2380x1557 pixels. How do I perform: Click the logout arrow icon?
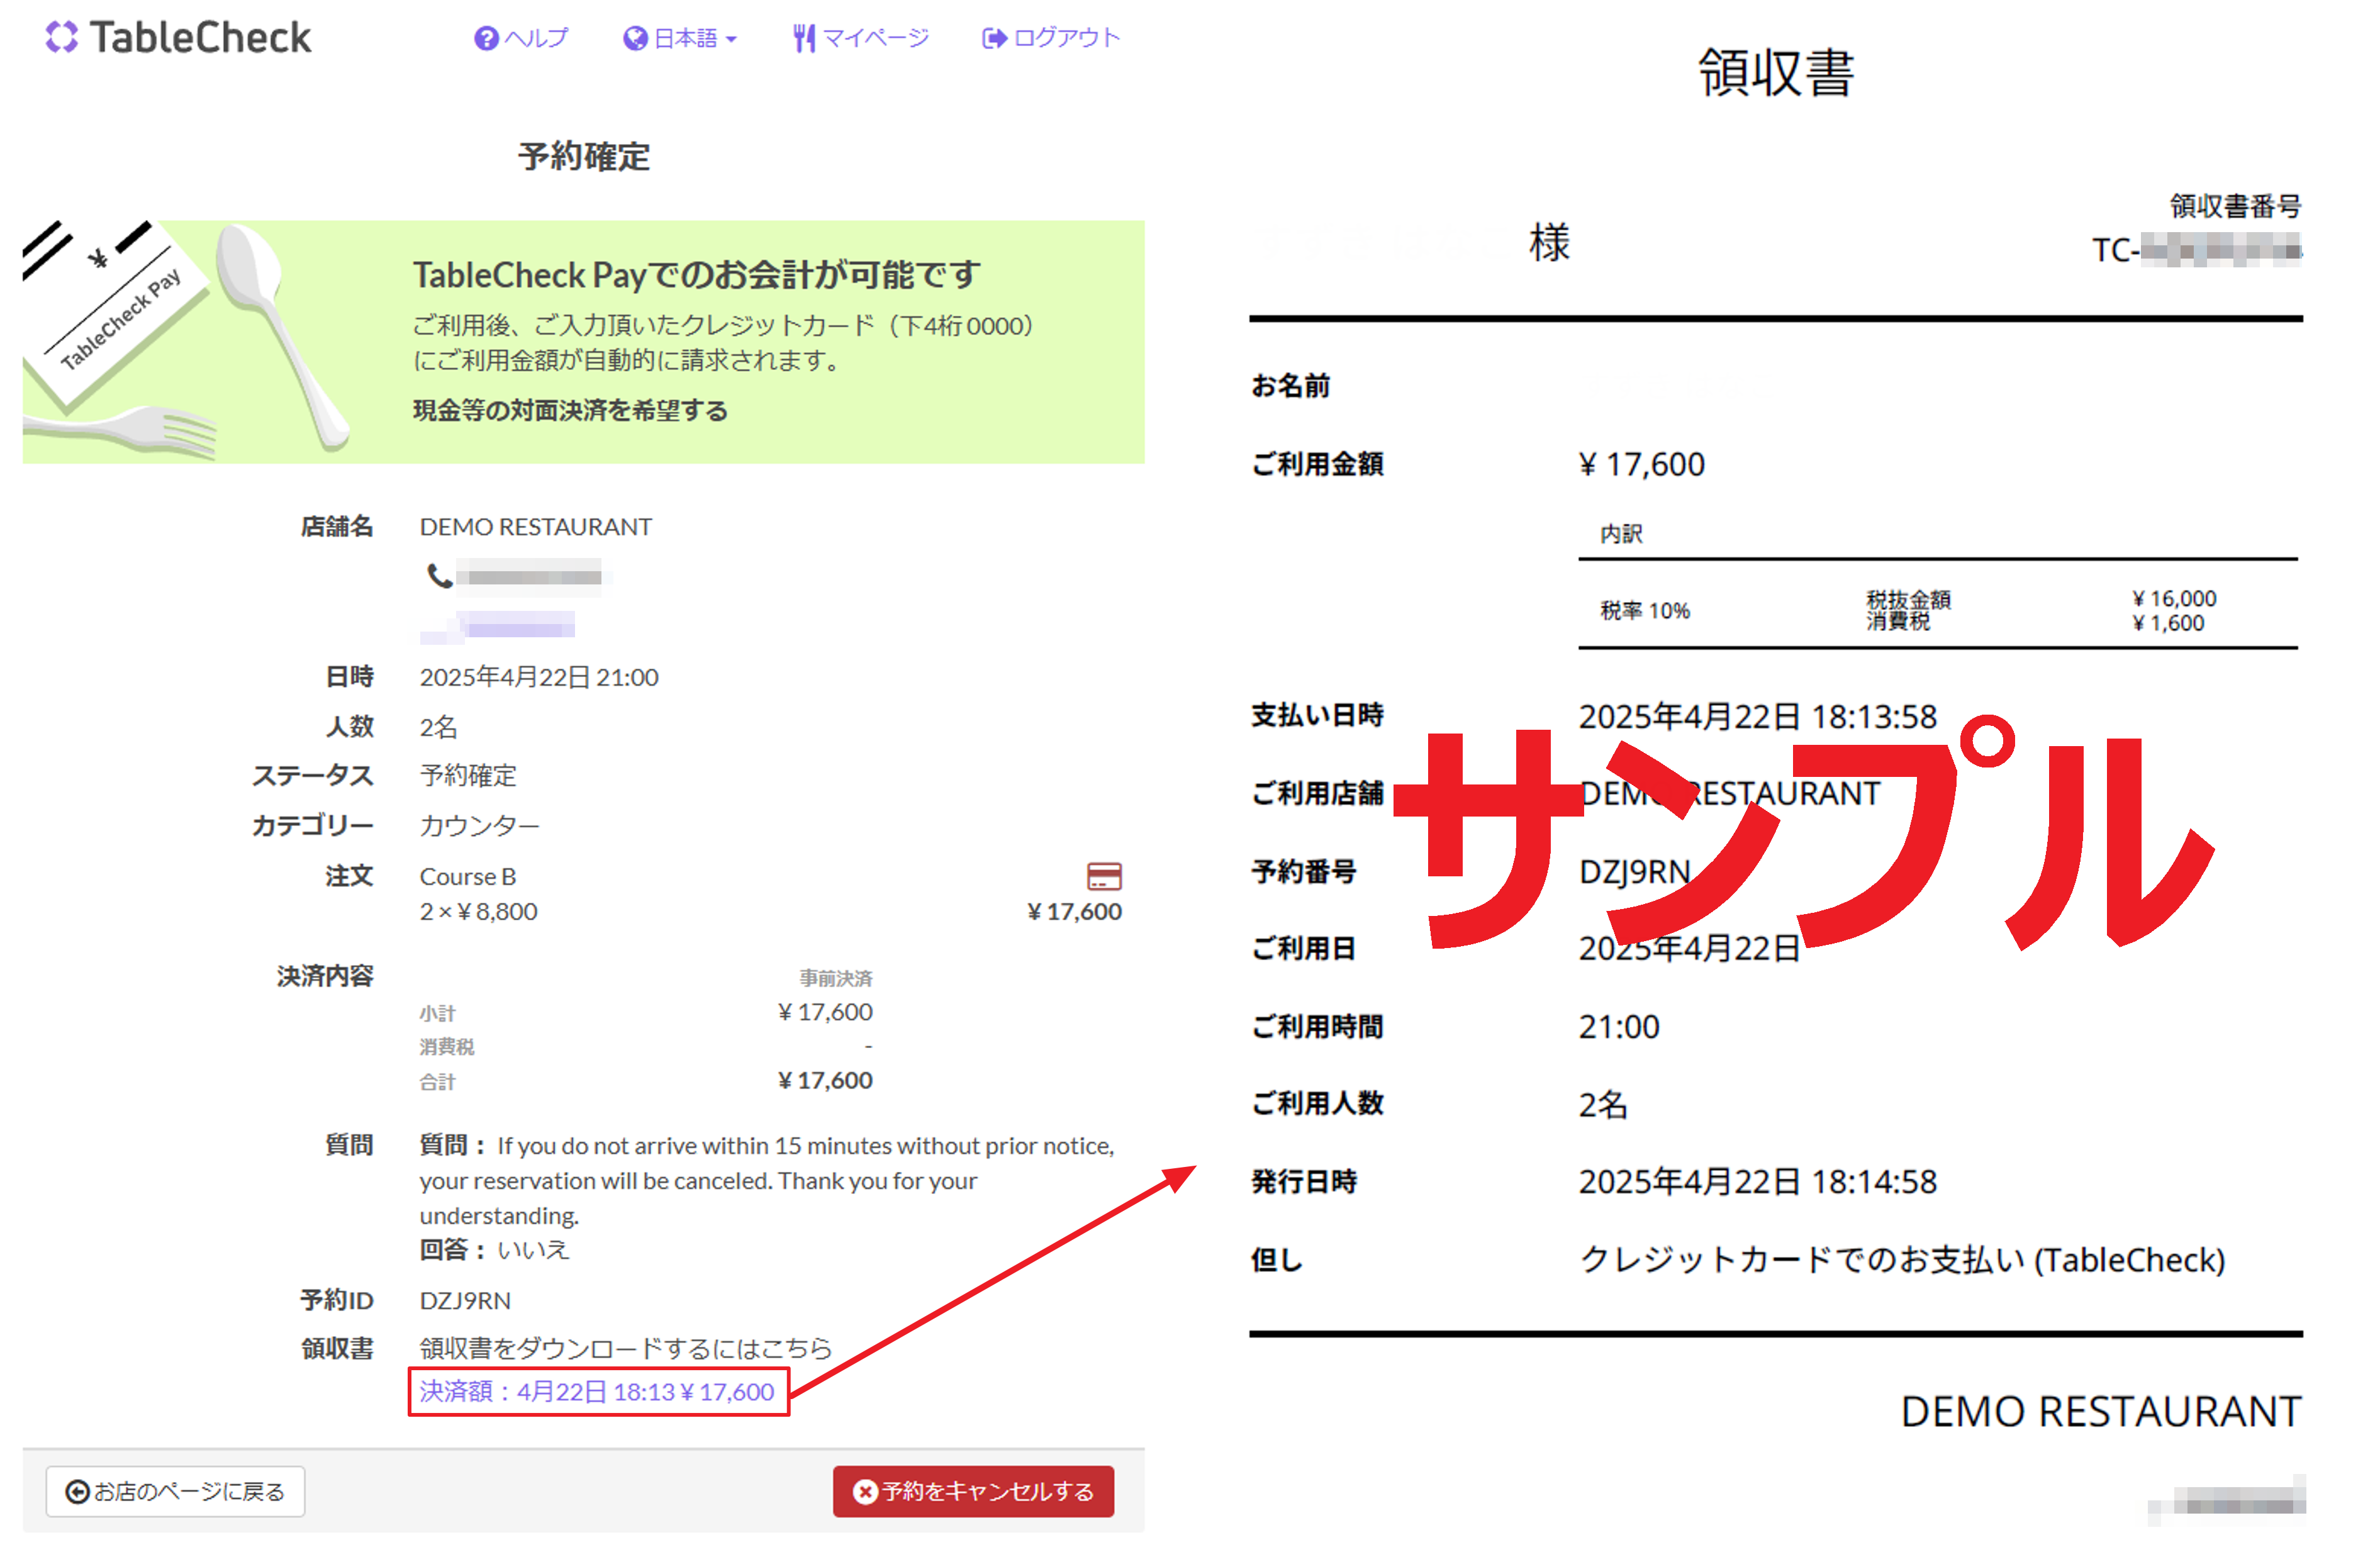point(994,38)
